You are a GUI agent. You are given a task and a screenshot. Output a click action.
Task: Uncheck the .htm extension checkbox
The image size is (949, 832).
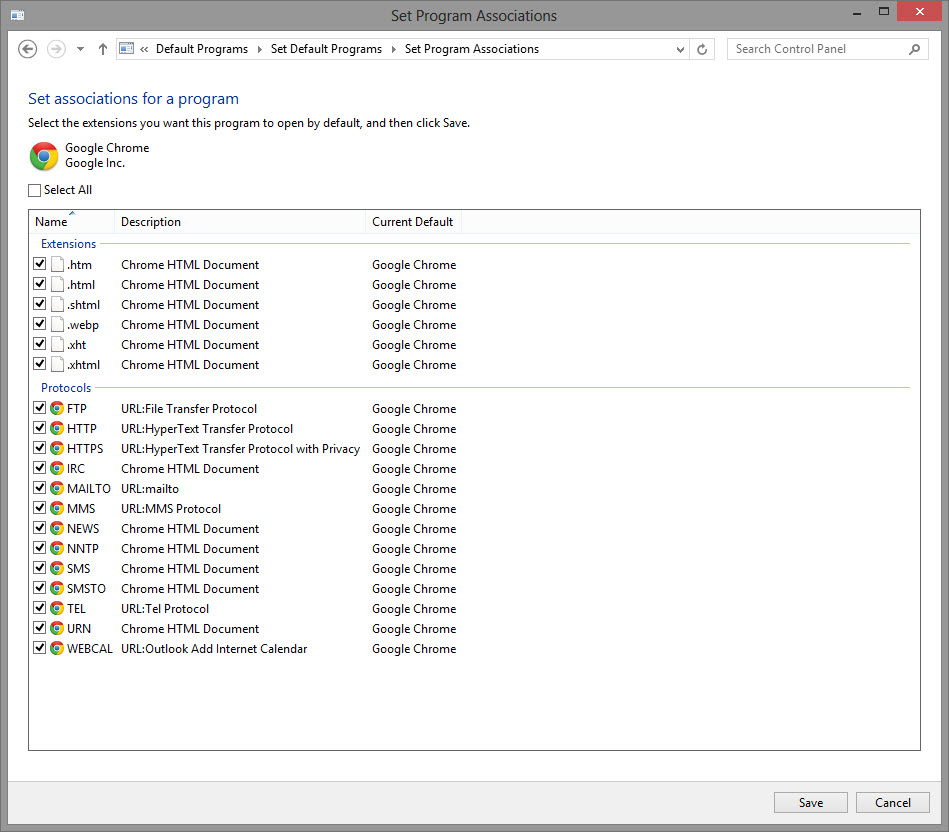coord(40,264)
